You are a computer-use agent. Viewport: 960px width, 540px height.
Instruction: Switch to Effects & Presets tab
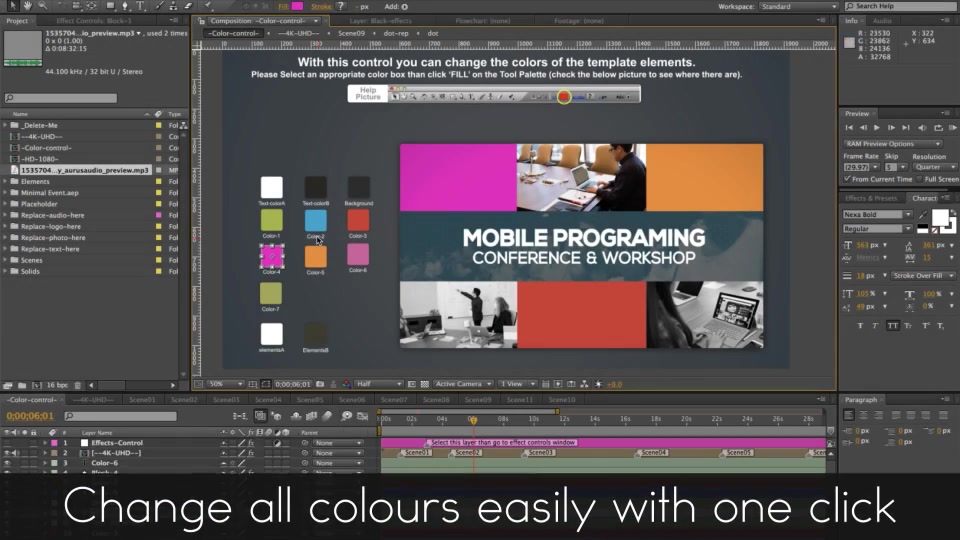click(x=871, y=198)
